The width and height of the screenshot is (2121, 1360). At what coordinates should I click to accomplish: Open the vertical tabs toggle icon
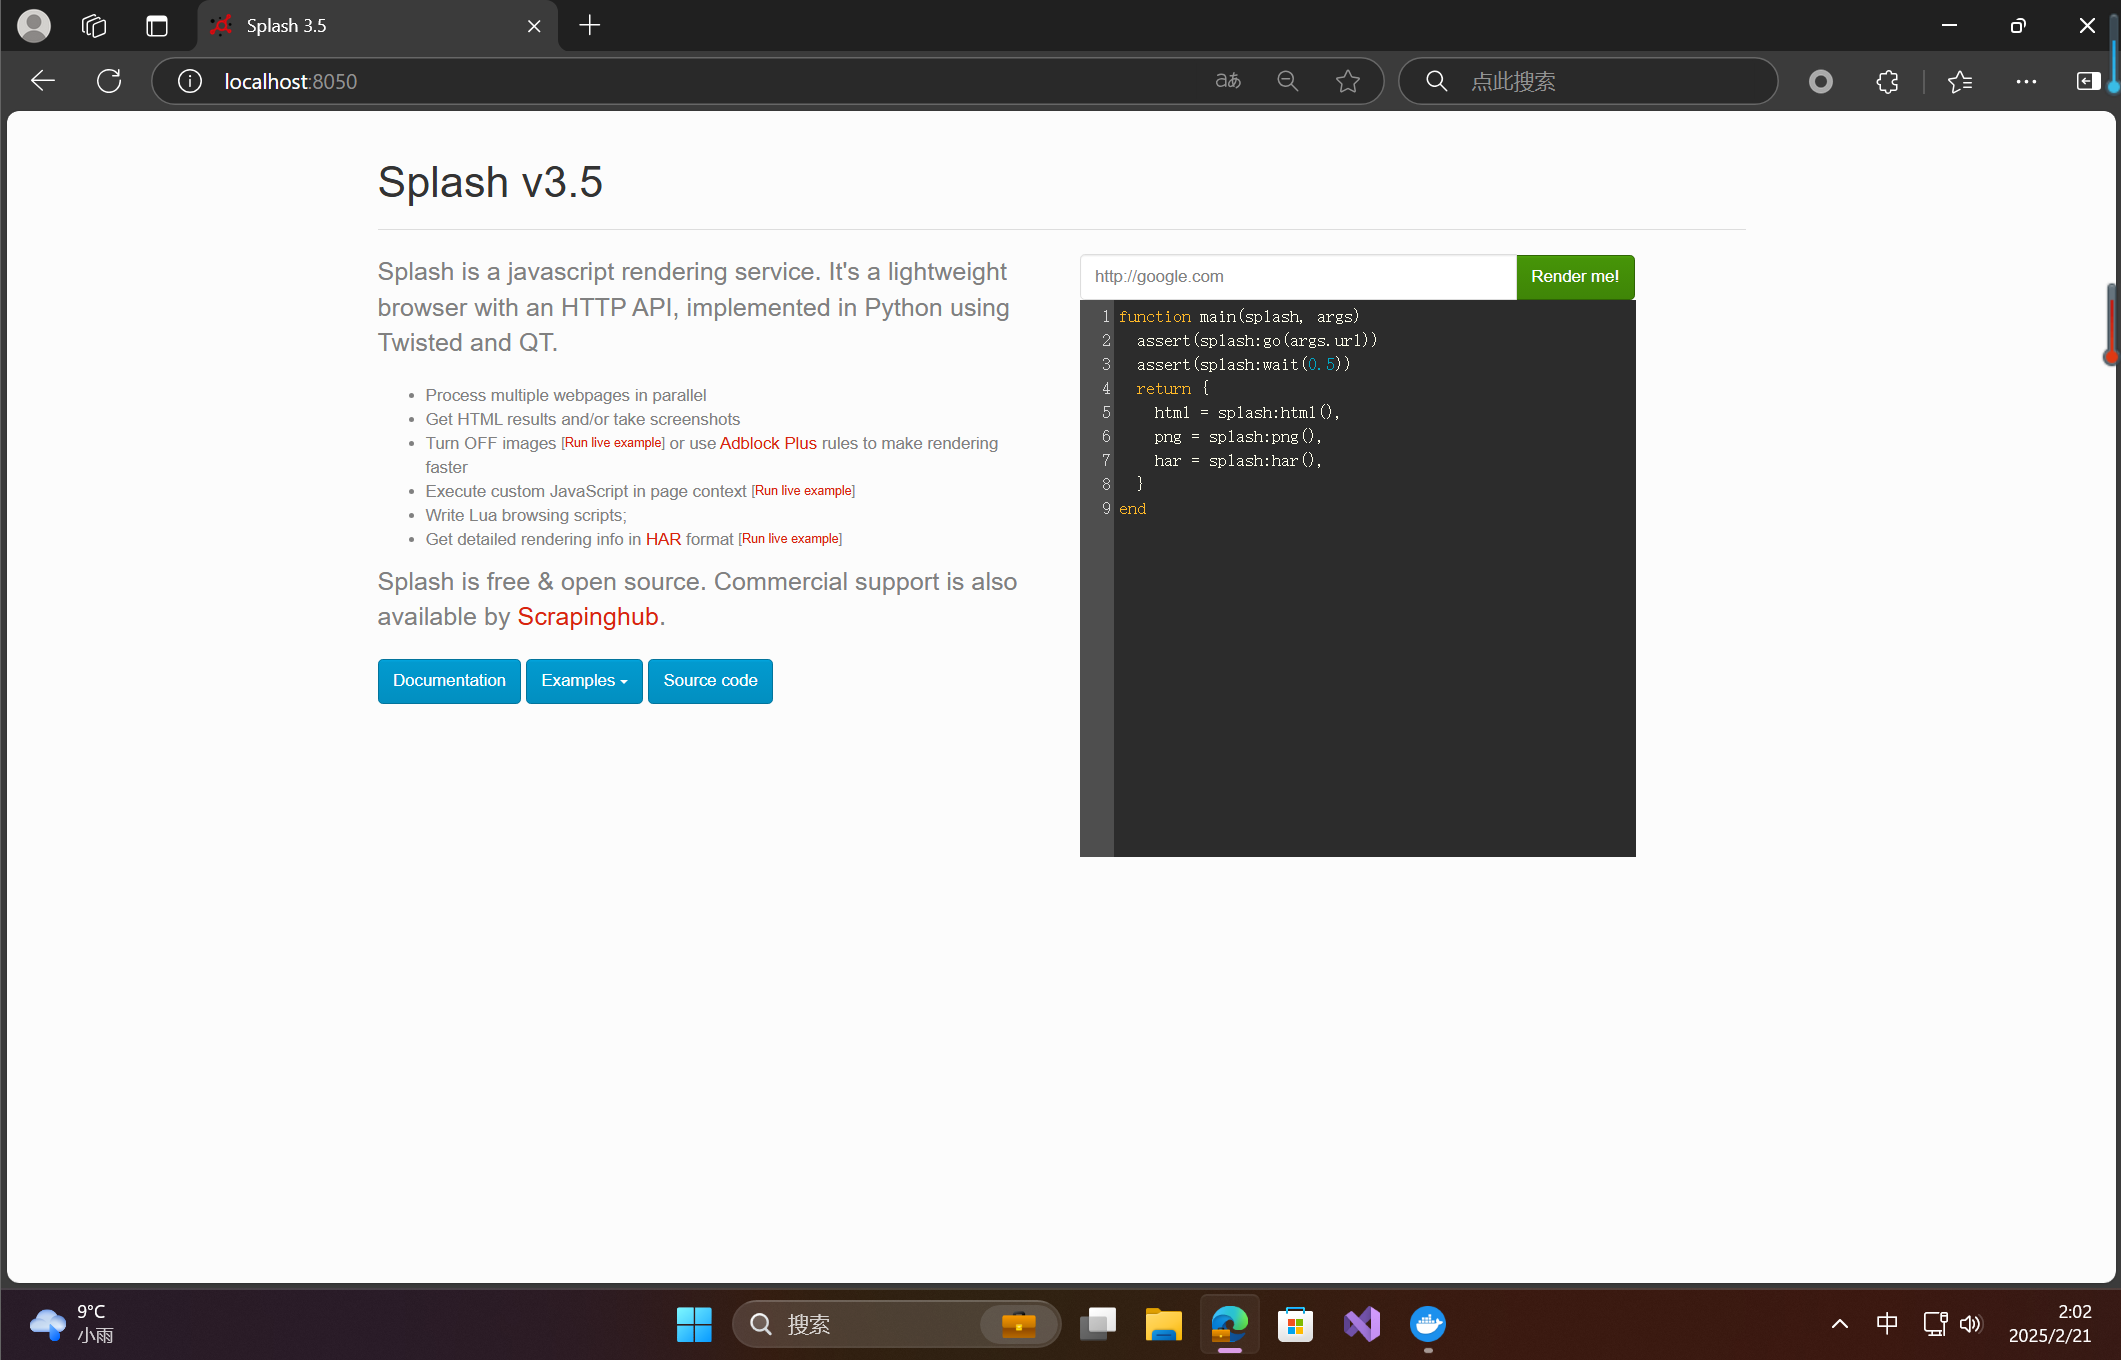(x=157, y=26)
